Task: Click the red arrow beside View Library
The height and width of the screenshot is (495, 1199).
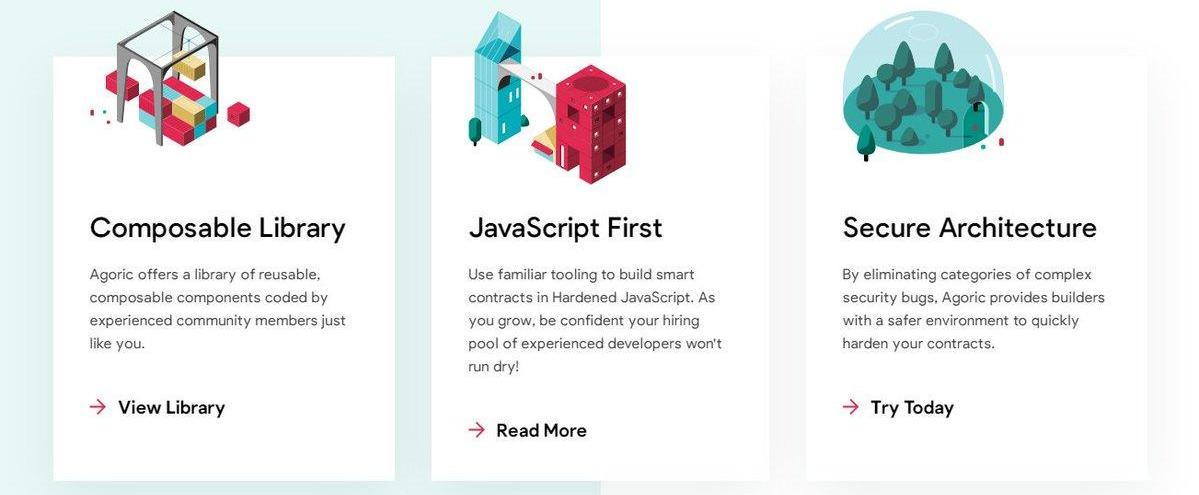Action: [x=98, y=407]
